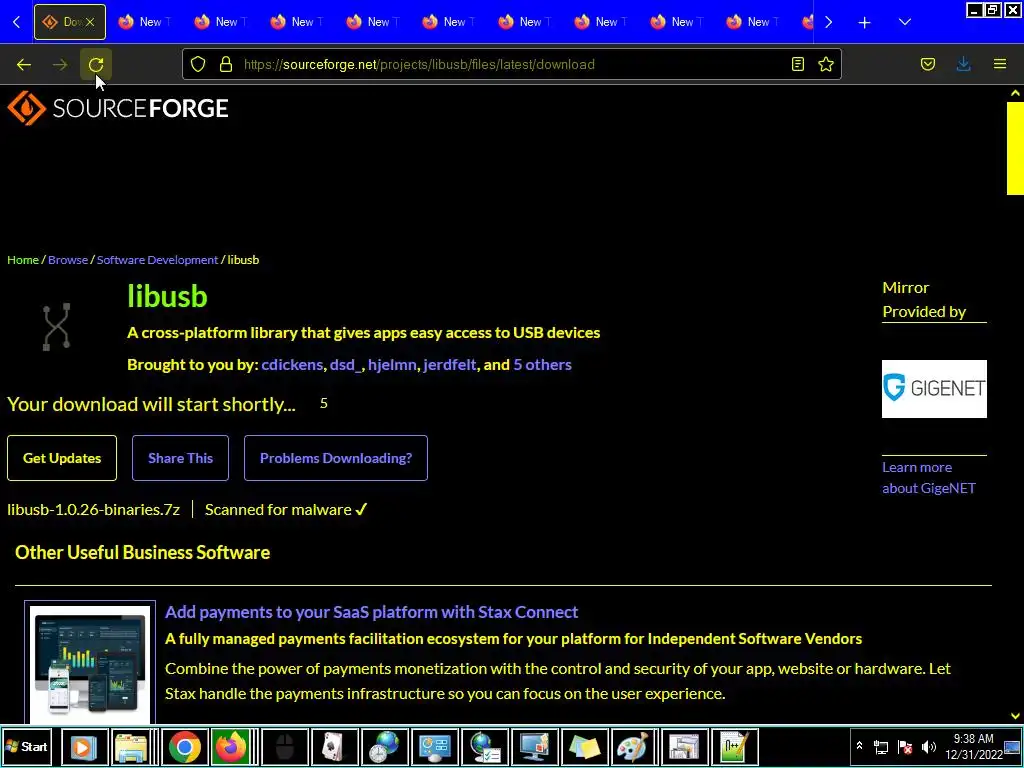View site security lock information
The width and height of the screenshot is (1024, 768).
(x=226, y=64)
